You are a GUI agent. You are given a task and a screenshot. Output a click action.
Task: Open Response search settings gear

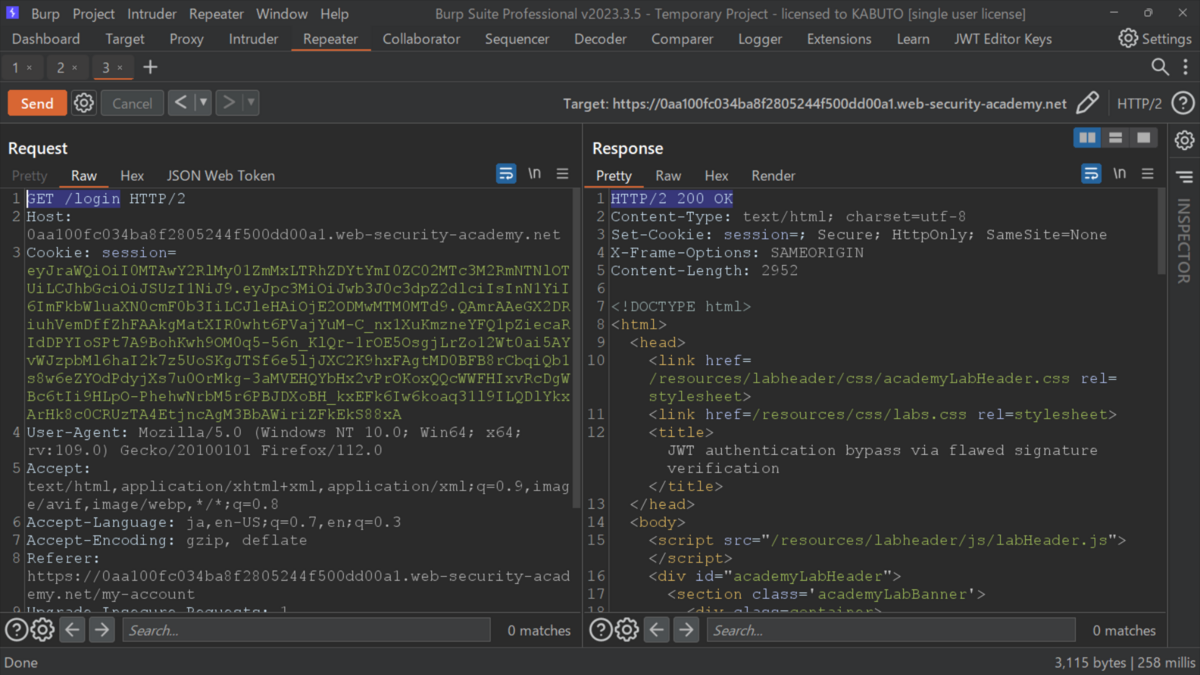626,630
